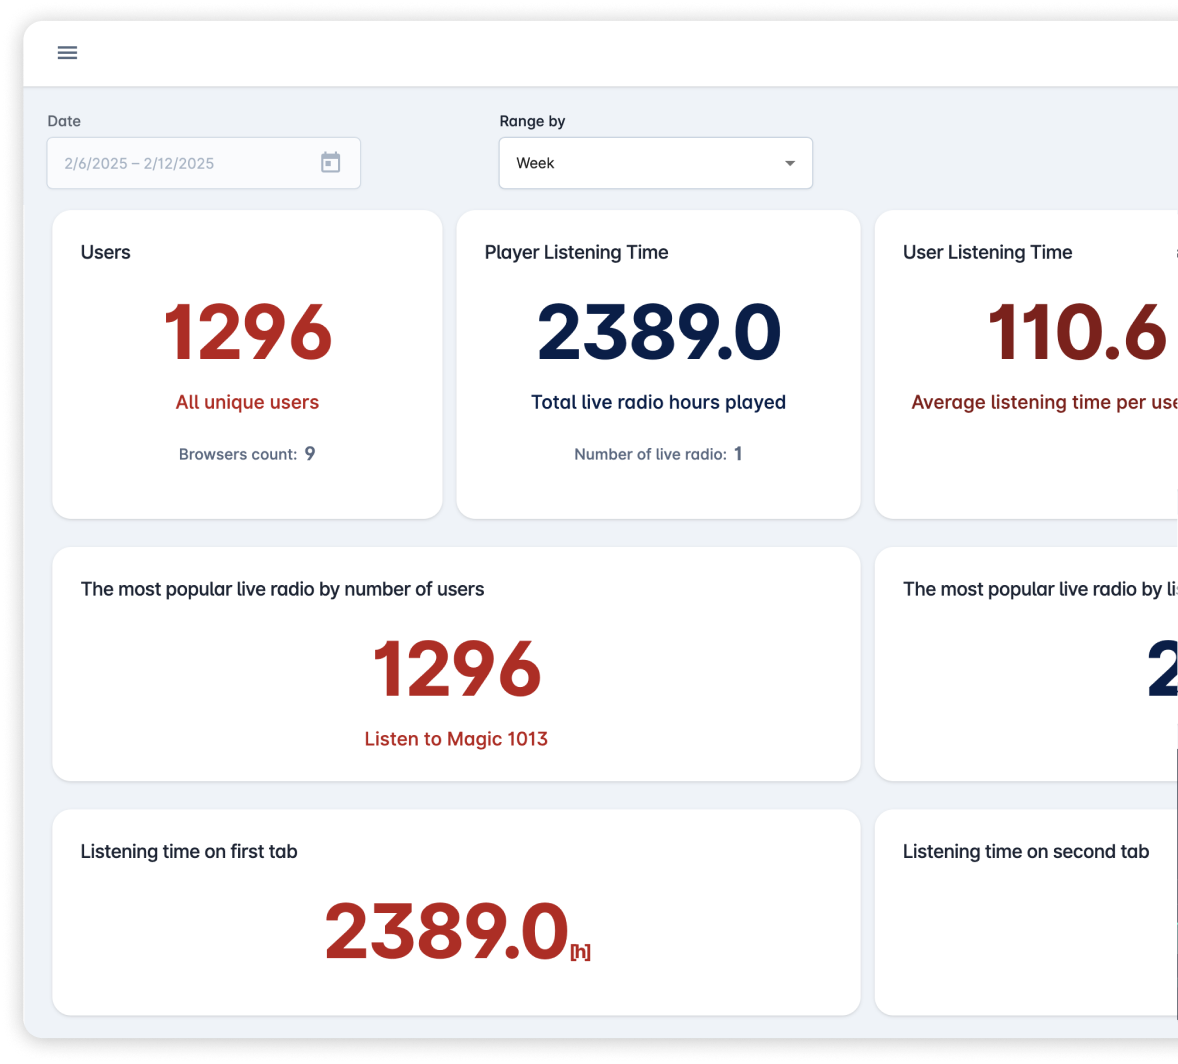Click the 2389.0 live radio hours value
Screen dimensions: 1178x1064
[x=658, y=332]
